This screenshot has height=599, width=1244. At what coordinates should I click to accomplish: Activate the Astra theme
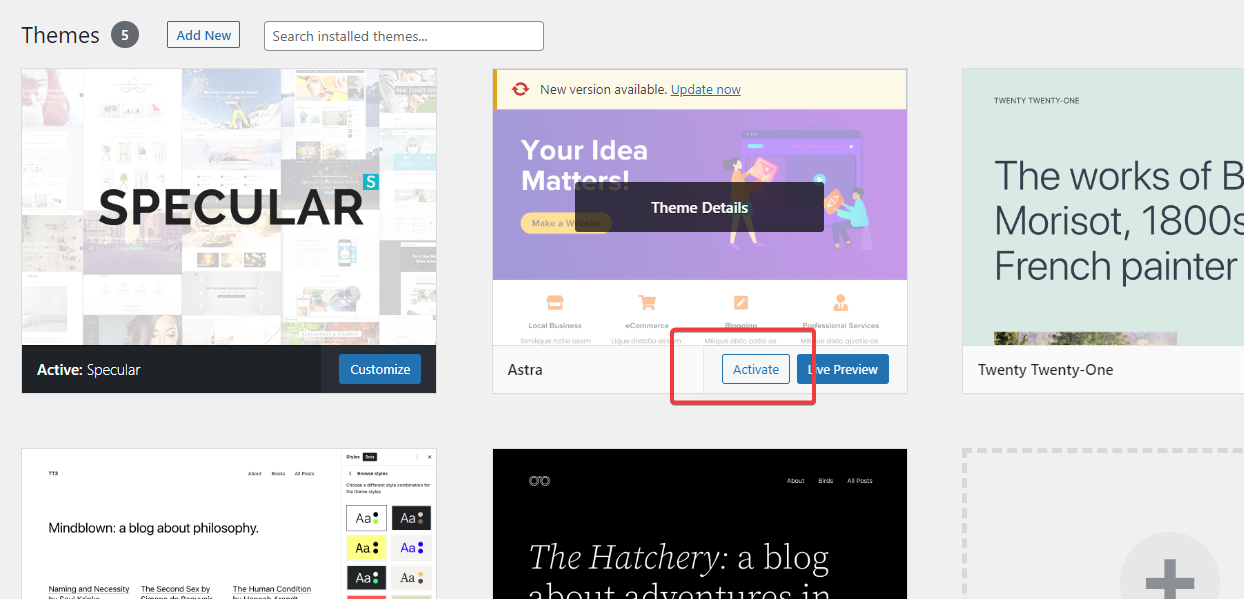(756, 369)
